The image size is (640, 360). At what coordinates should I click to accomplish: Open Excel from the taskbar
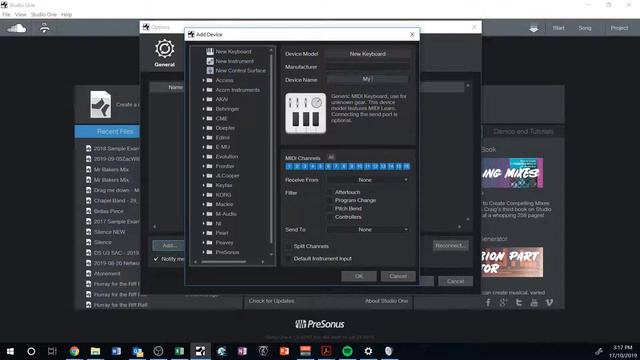[x=179, y=351]
